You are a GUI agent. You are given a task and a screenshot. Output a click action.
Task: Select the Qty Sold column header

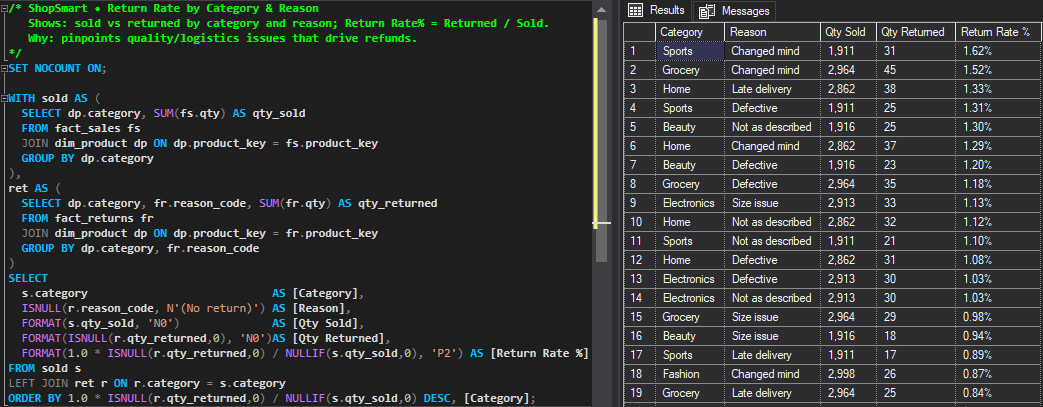click(x=846, y=32)
